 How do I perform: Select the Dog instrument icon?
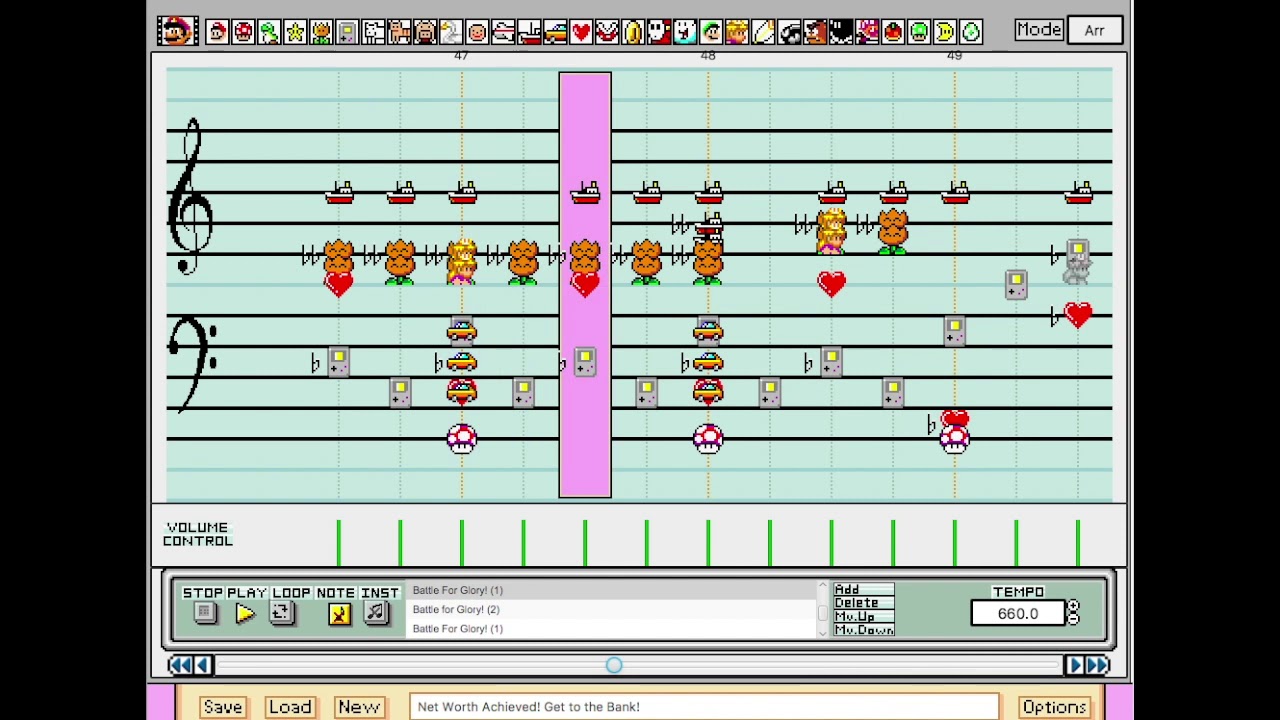coord(373,32)
